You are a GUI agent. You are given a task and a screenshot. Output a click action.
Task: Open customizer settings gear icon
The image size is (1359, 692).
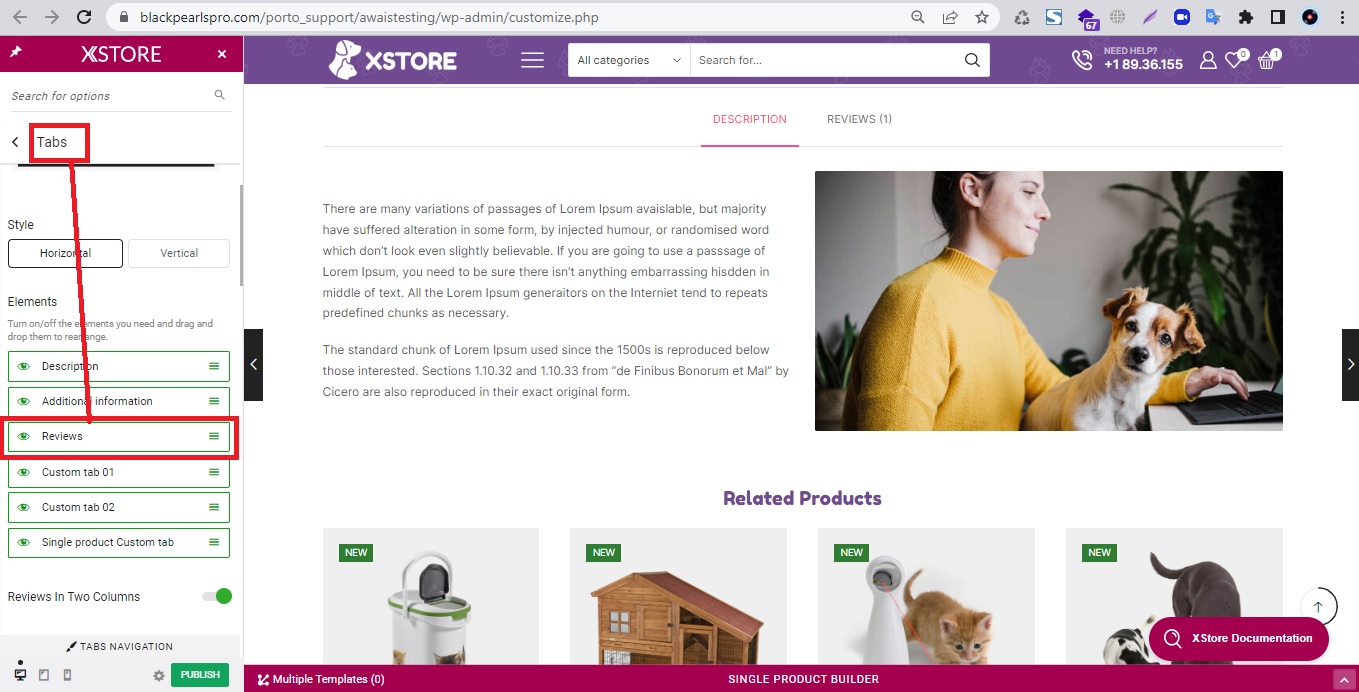[x=158, y=676]
